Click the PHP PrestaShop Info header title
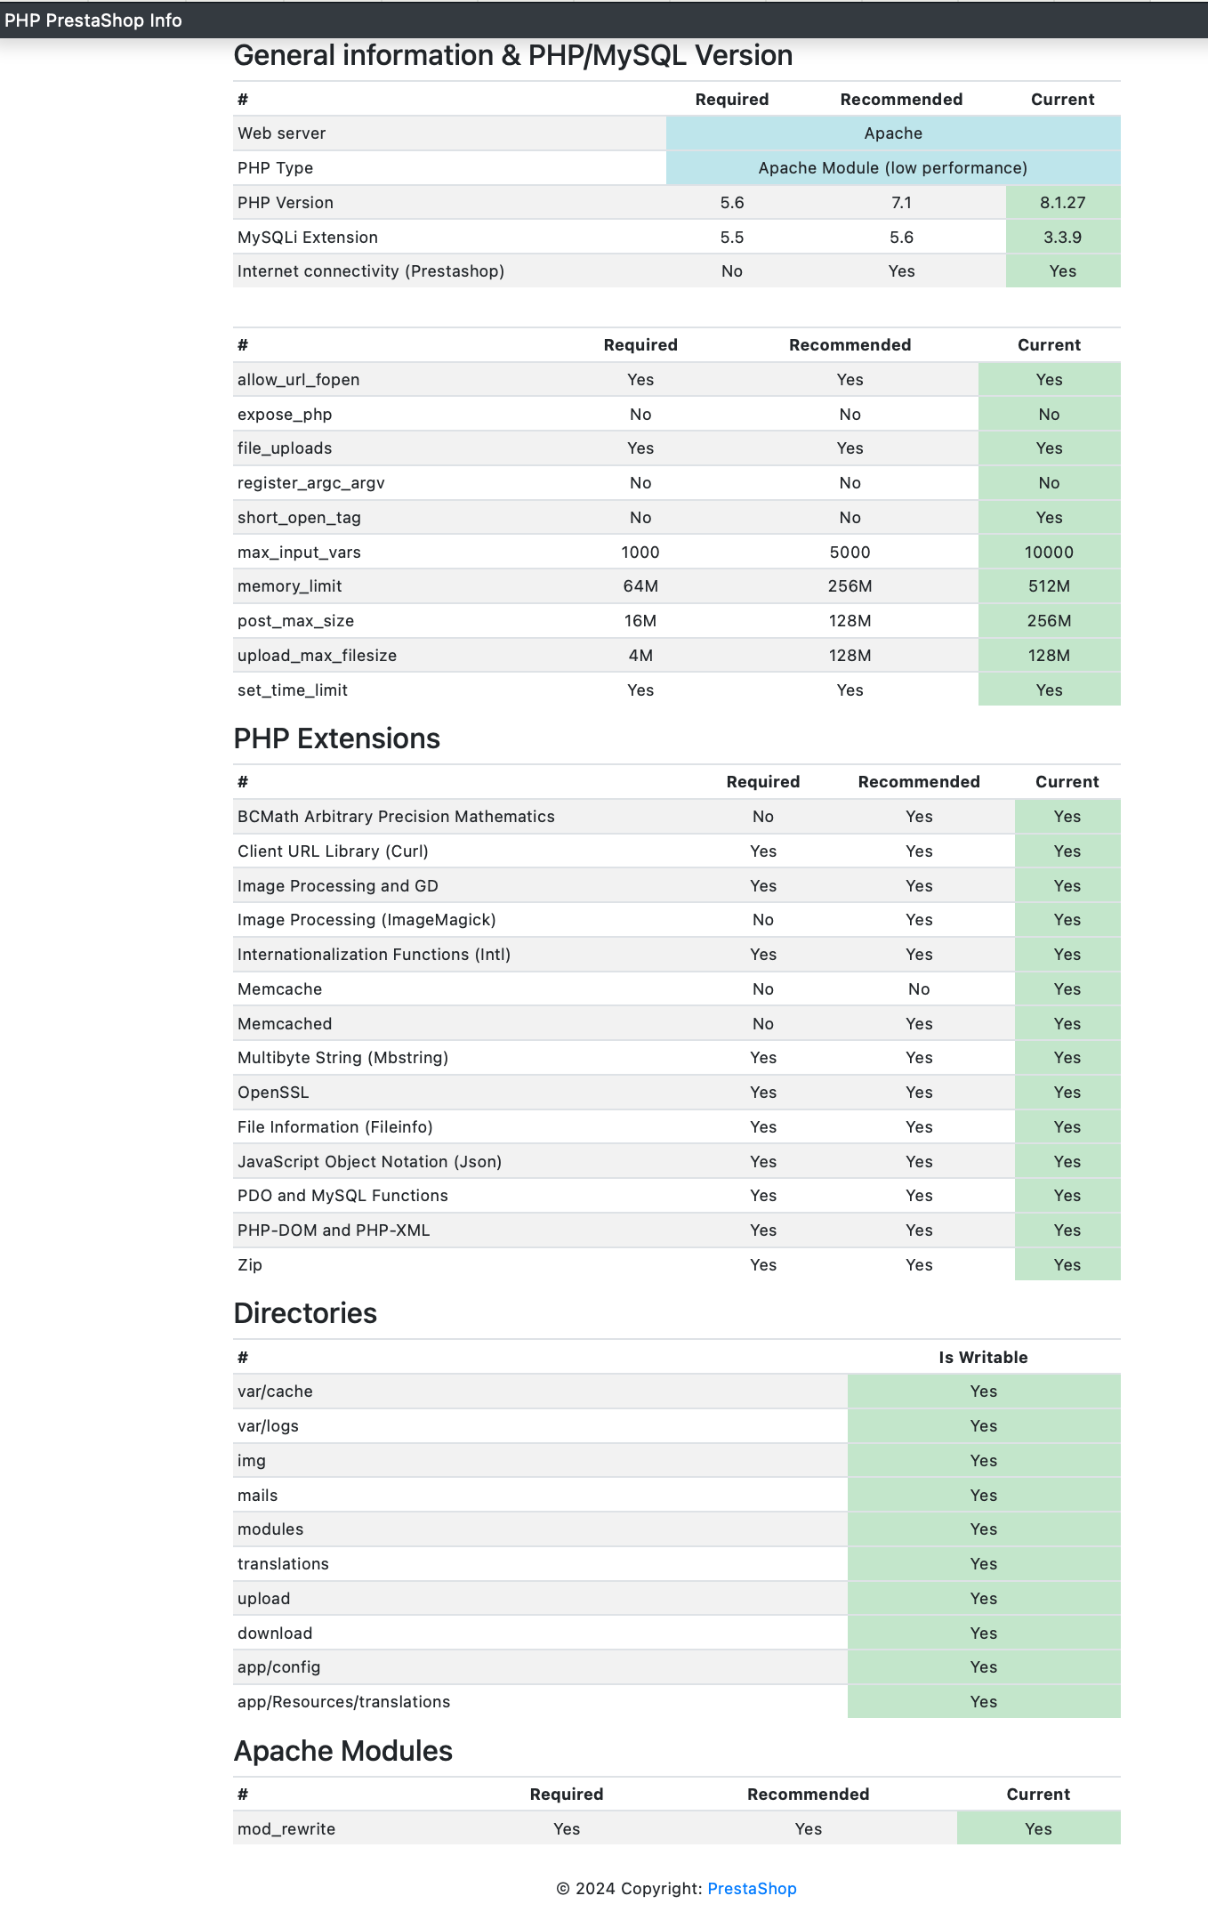The image size is (1208, 1920). (93, 20)
